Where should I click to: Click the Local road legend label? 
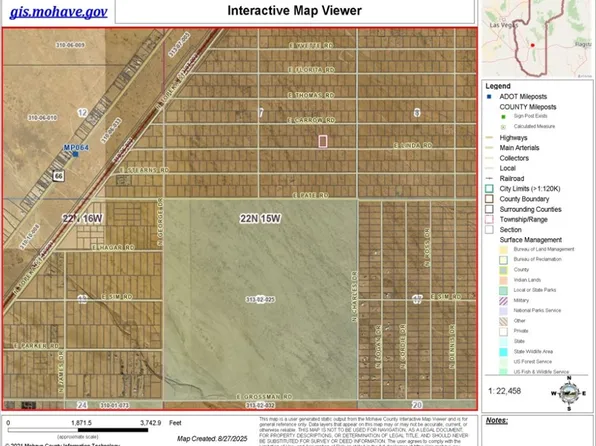(x=507, y=168)
